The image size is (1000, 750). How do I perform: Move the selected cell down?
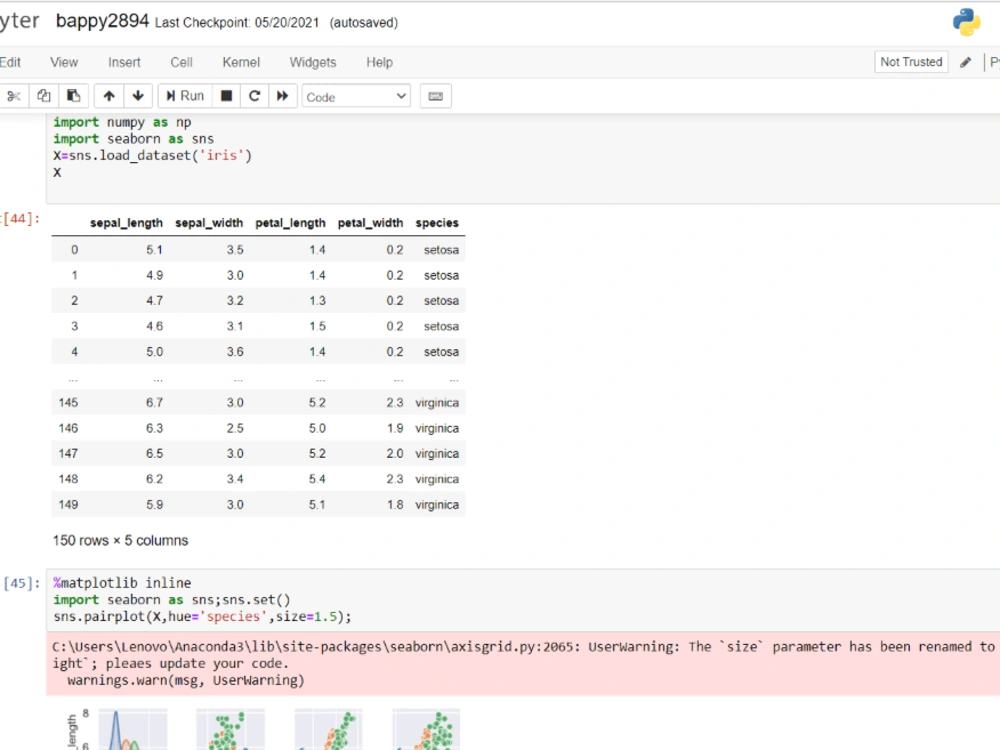tap(138, 95)
